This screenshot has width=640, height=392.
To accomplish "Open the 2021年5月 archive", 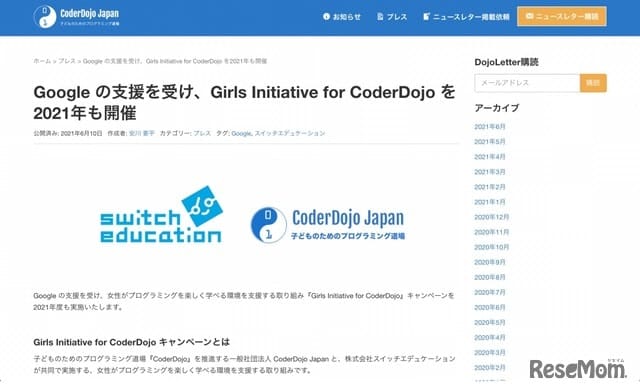I will pos(490,142).
